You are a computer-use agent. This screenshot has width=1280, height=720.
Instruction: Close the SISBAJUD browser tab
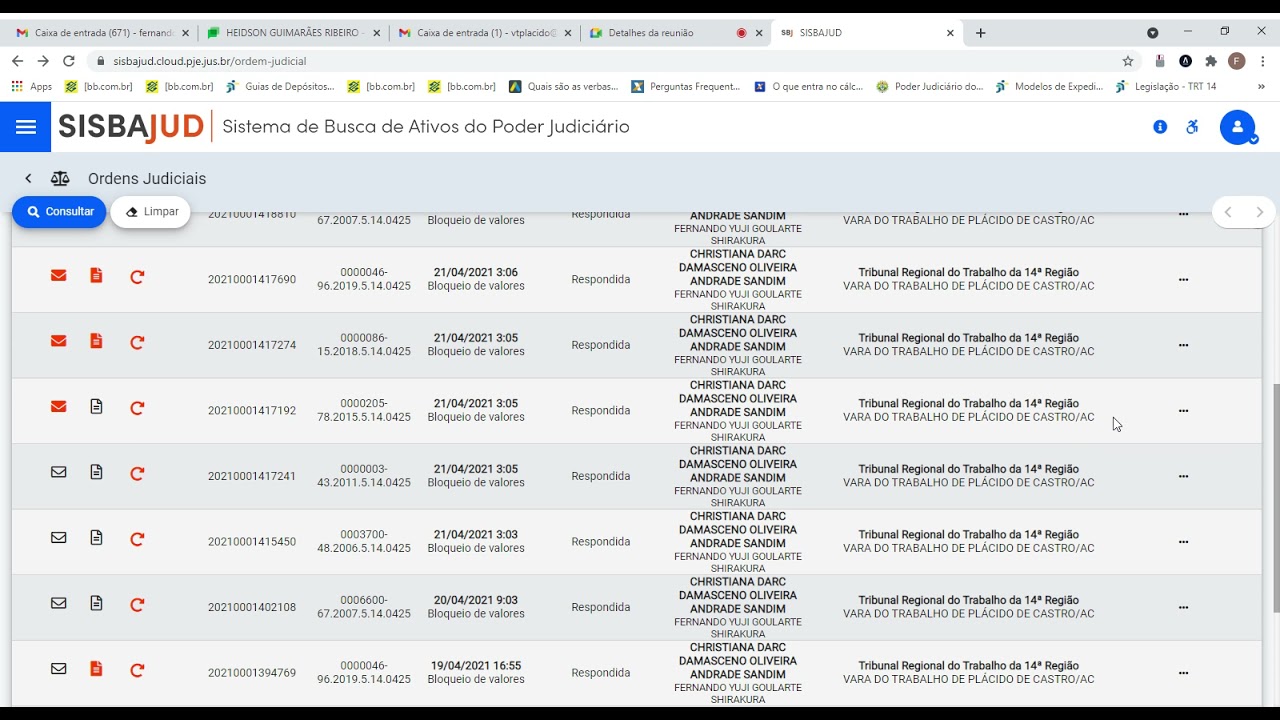[950, 33]
